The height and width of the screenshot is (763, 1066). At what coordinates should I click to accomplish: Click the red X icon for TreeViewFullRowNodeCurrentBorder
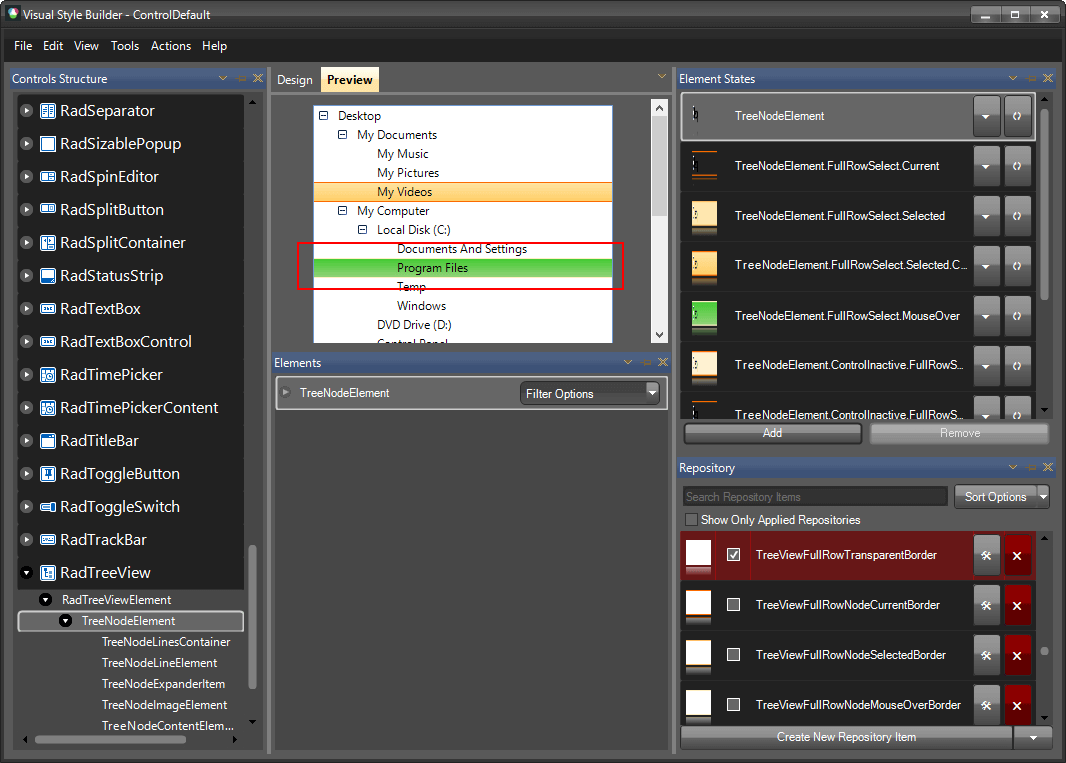(x=1018, y=605)
